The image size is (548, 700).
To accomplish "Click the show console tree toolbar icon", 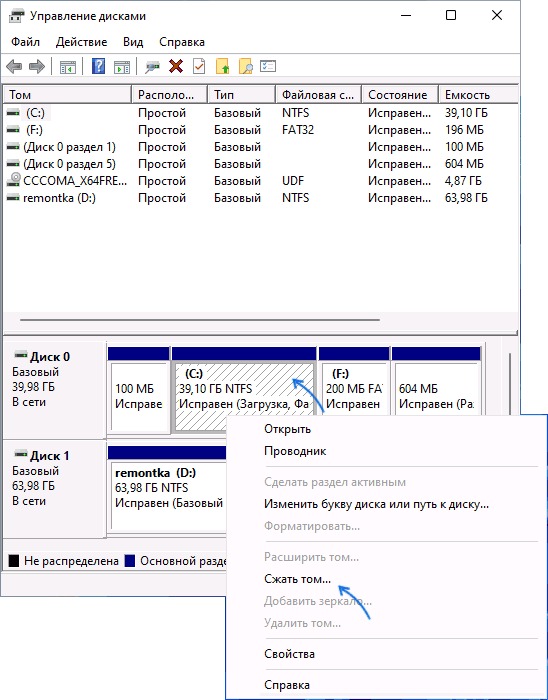I will click(x=68, y=67).
